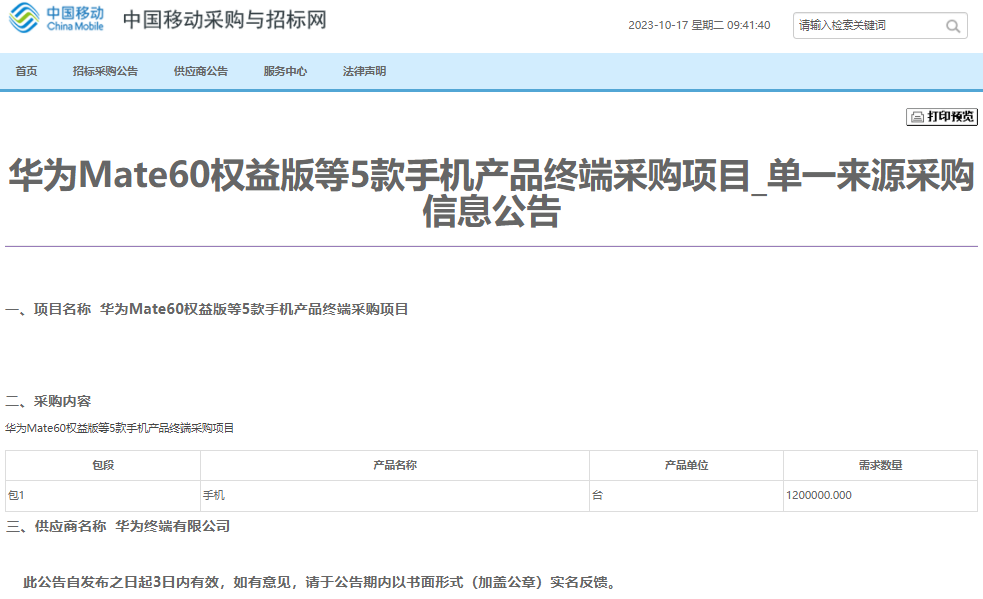
Task: Click the 包1 table cell
Action: point(103,496)
